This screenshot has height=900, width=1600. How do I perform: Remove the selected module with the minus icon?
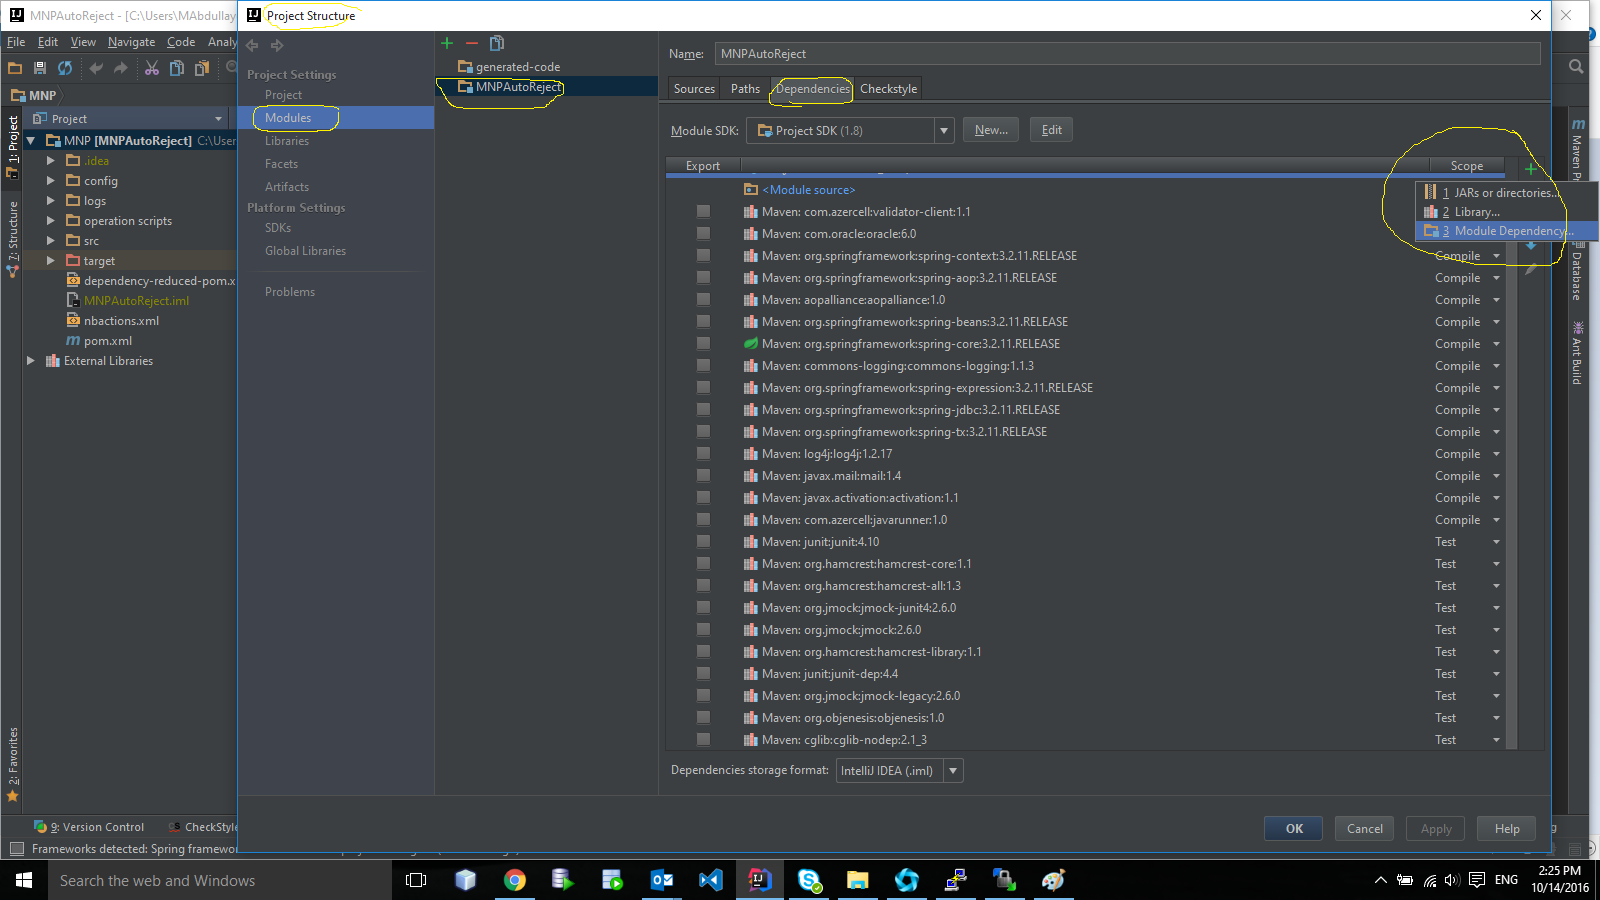(472, 43)
